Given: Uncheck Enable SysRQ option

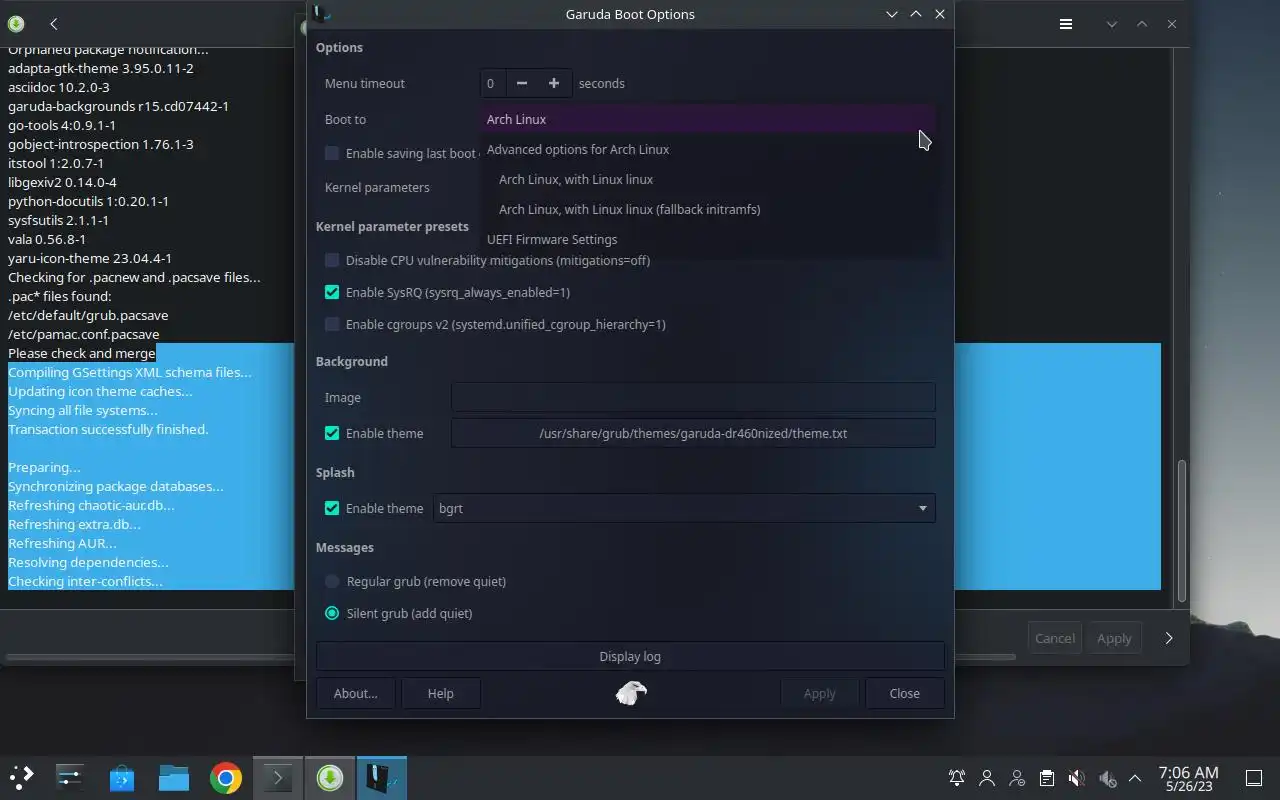Looking at the screenshot, I should coord(332,292).
